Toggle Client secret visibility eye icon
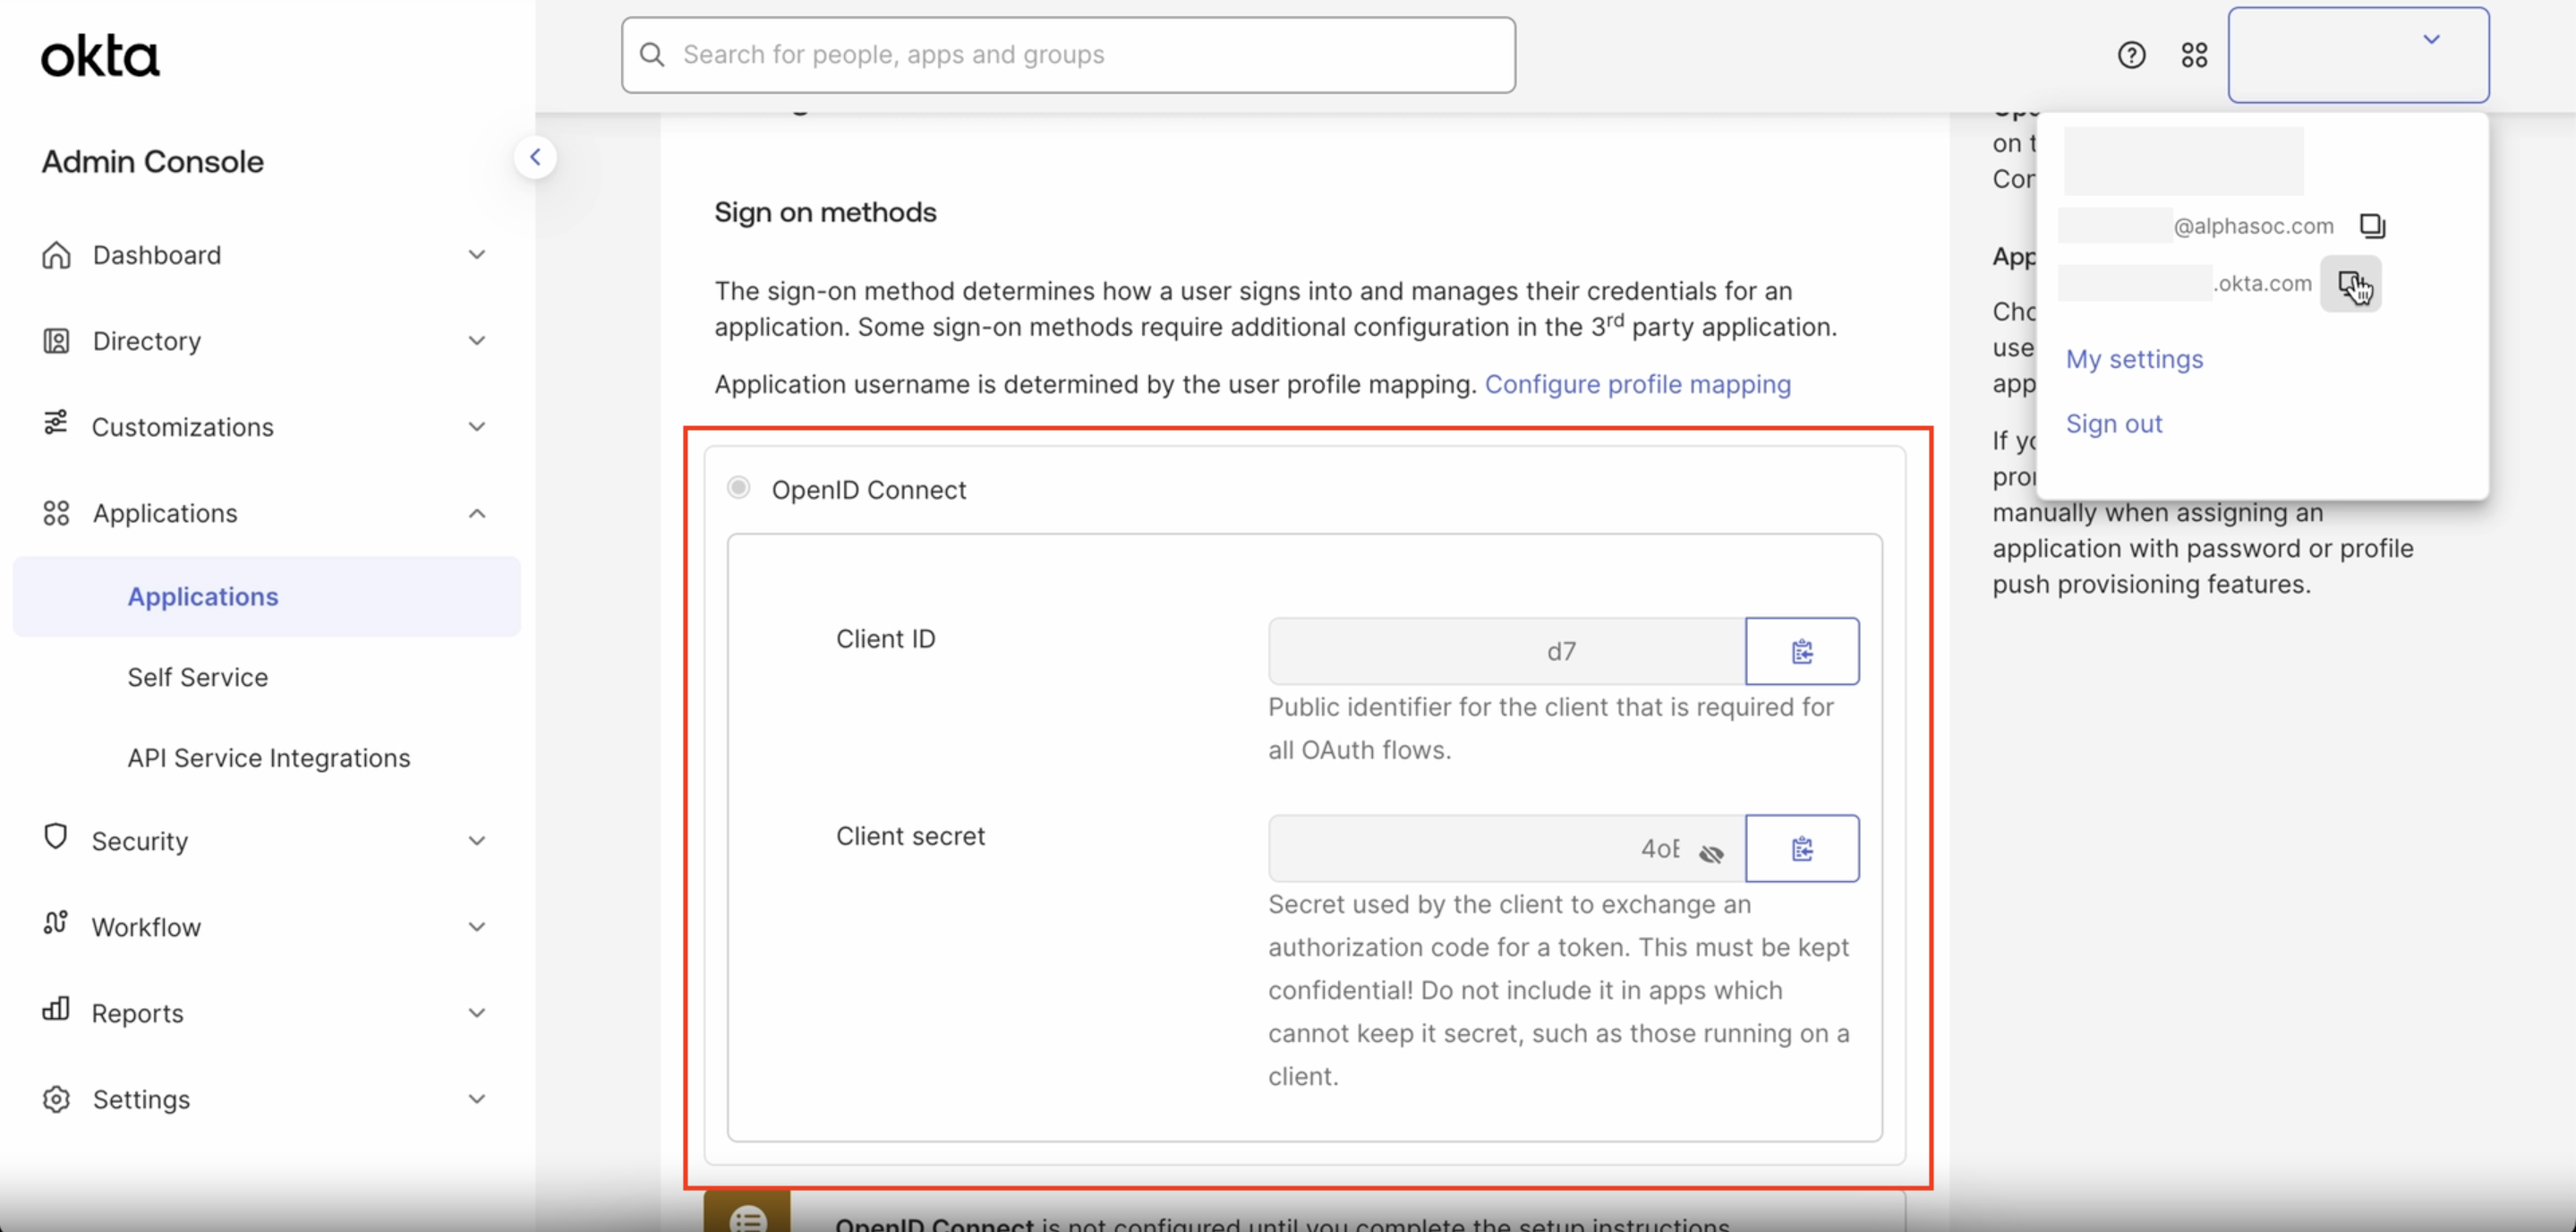Screen dimensions: 2576x1232 1711,853
